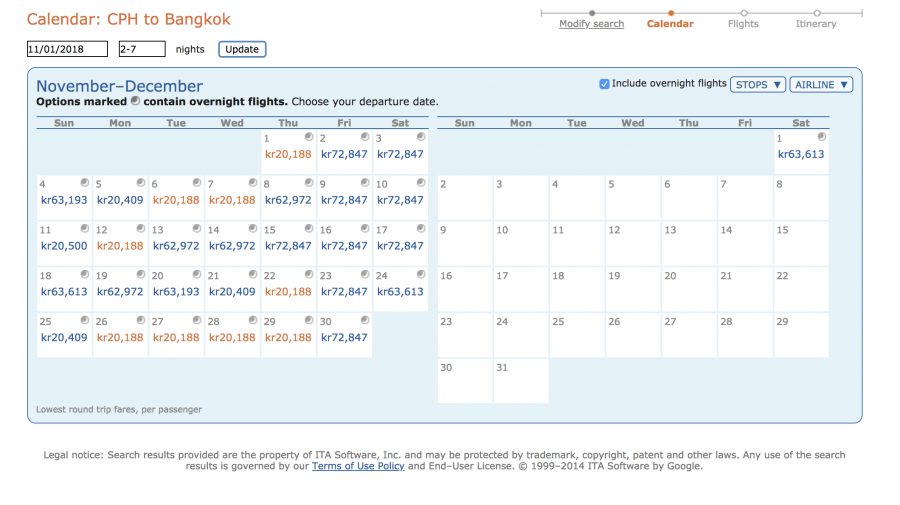900x505 pixels.
Task: Select the Calendar step in progress bar
Action: pos(670,24)
